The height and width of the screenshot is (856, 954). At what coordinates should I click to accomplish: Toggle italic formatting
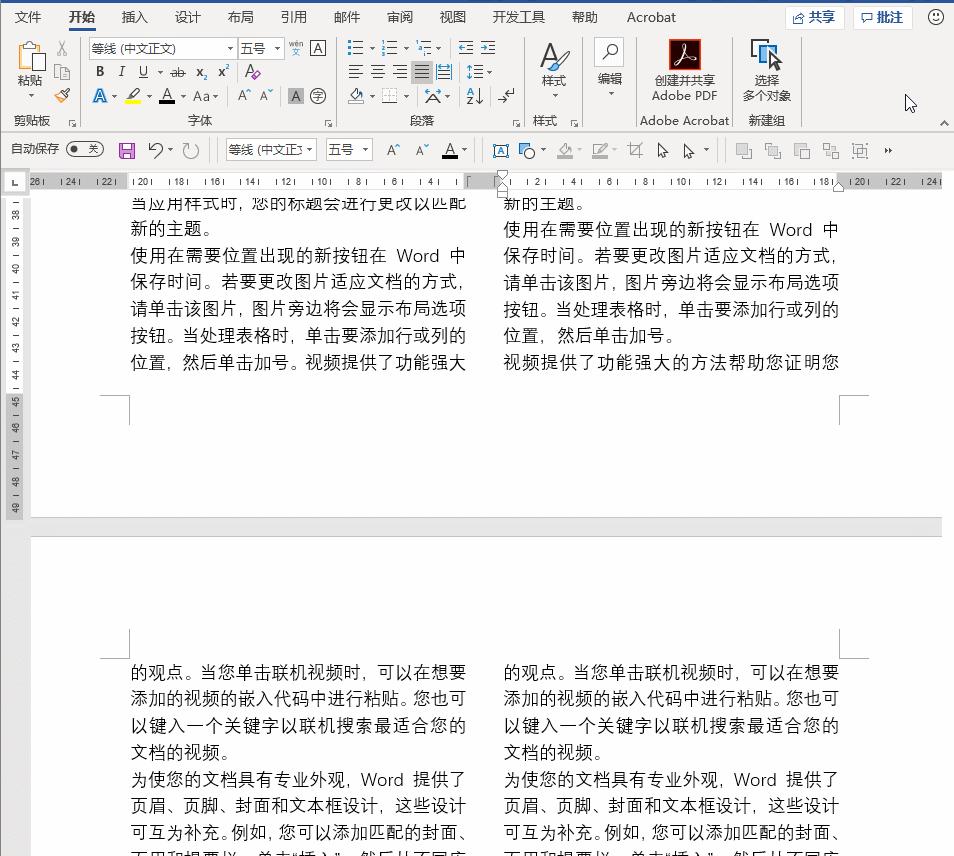(121, 72)
